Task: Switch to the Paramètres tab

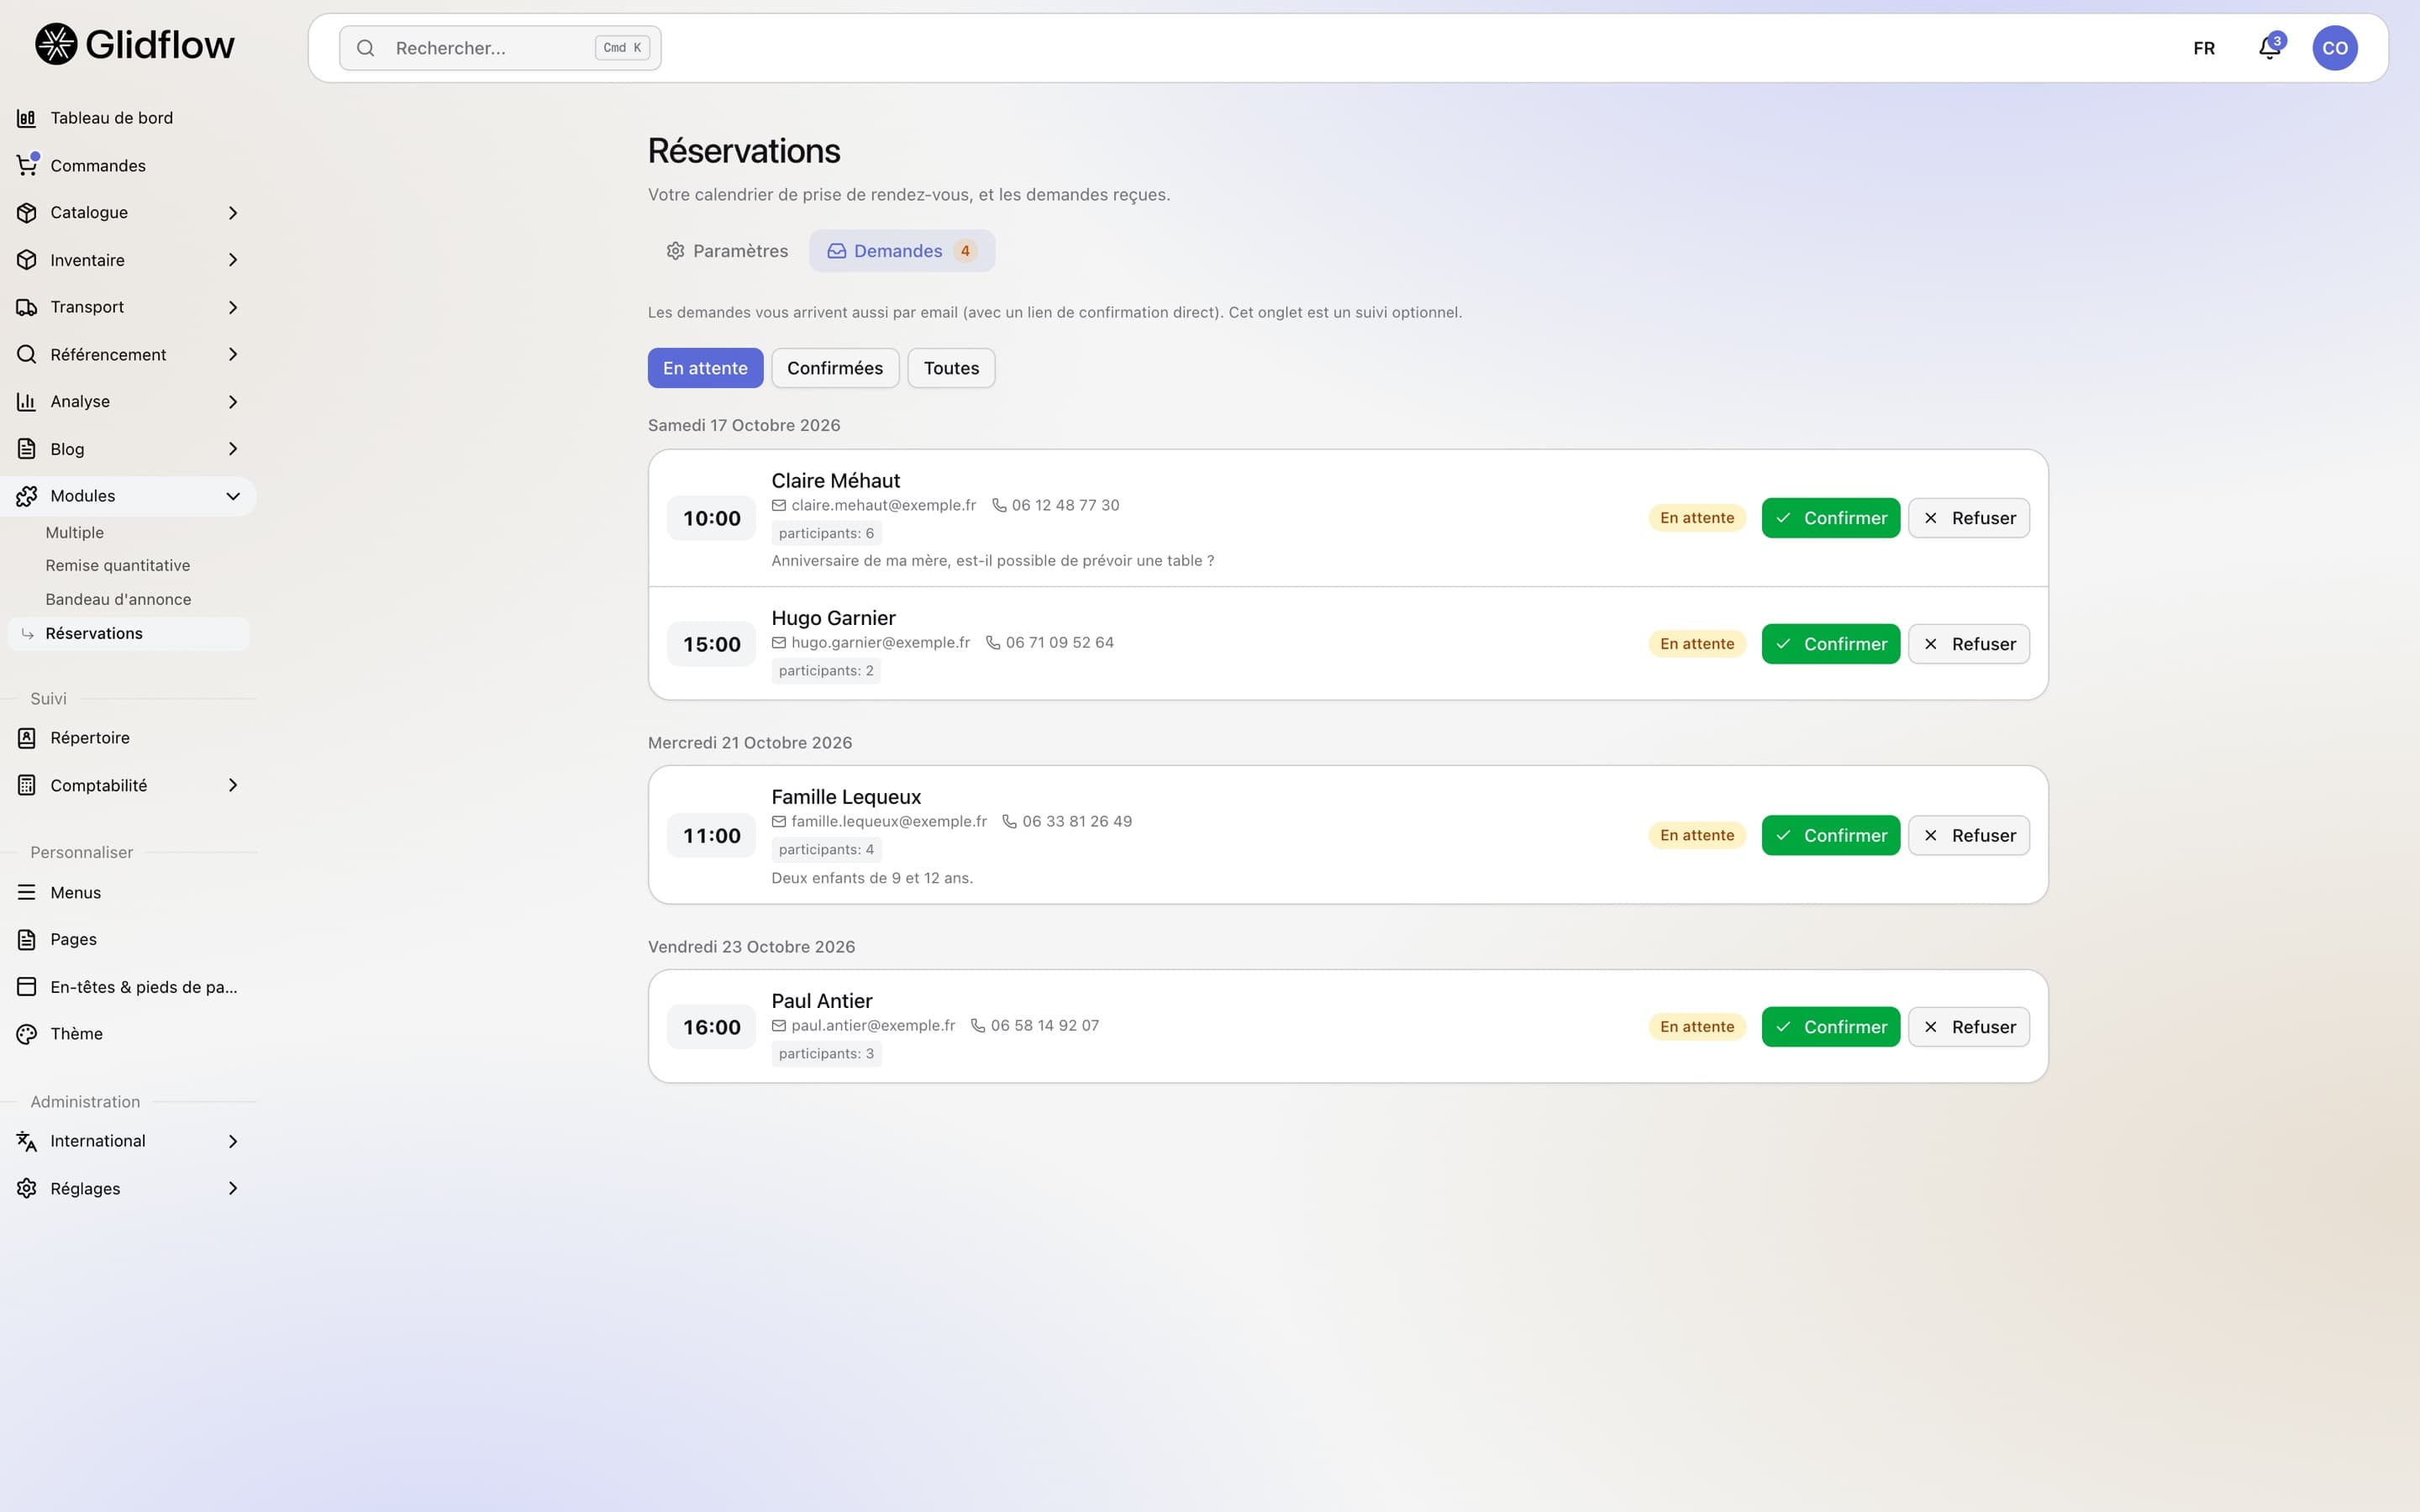Action: [727, 251]
